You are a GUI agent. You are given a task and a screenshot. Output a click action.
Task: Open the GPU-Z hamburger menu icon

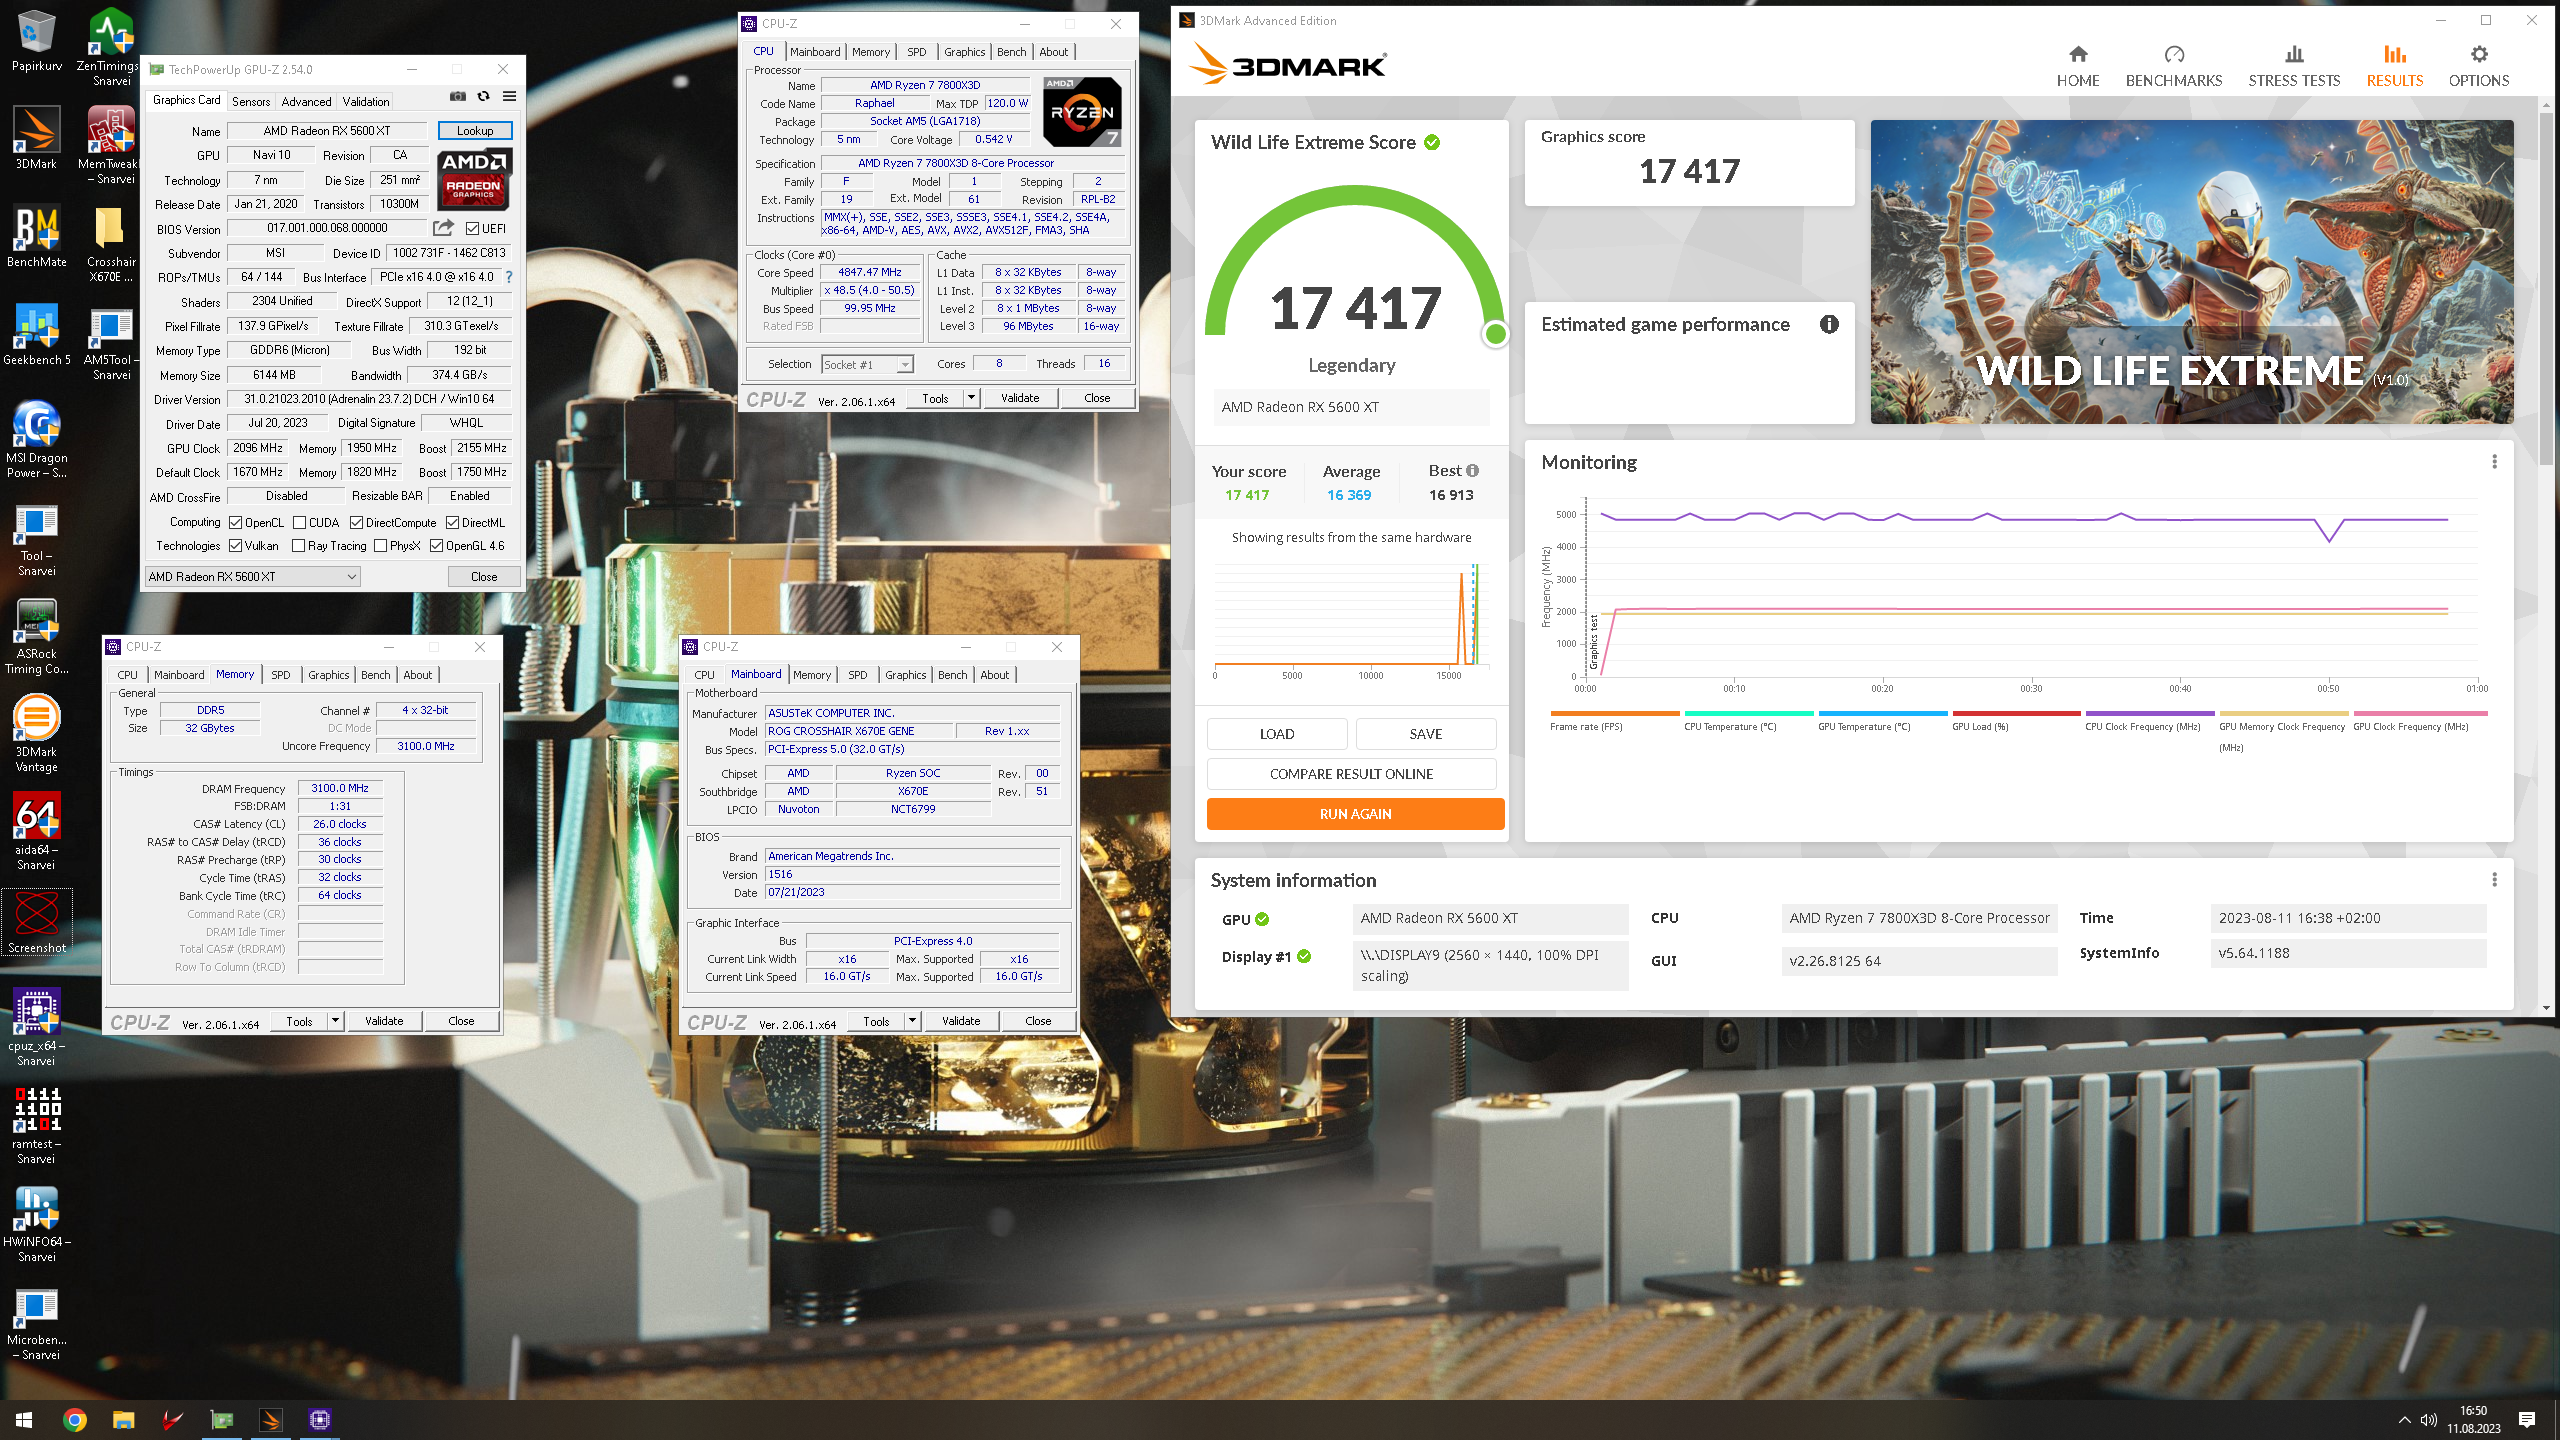(x=509, y=97)
